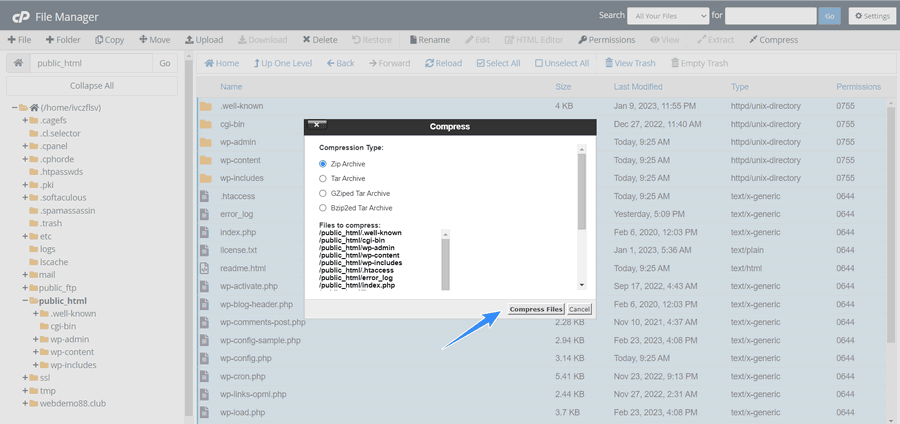
Task: Click the public_html path input field
Action: click(91, 63)
